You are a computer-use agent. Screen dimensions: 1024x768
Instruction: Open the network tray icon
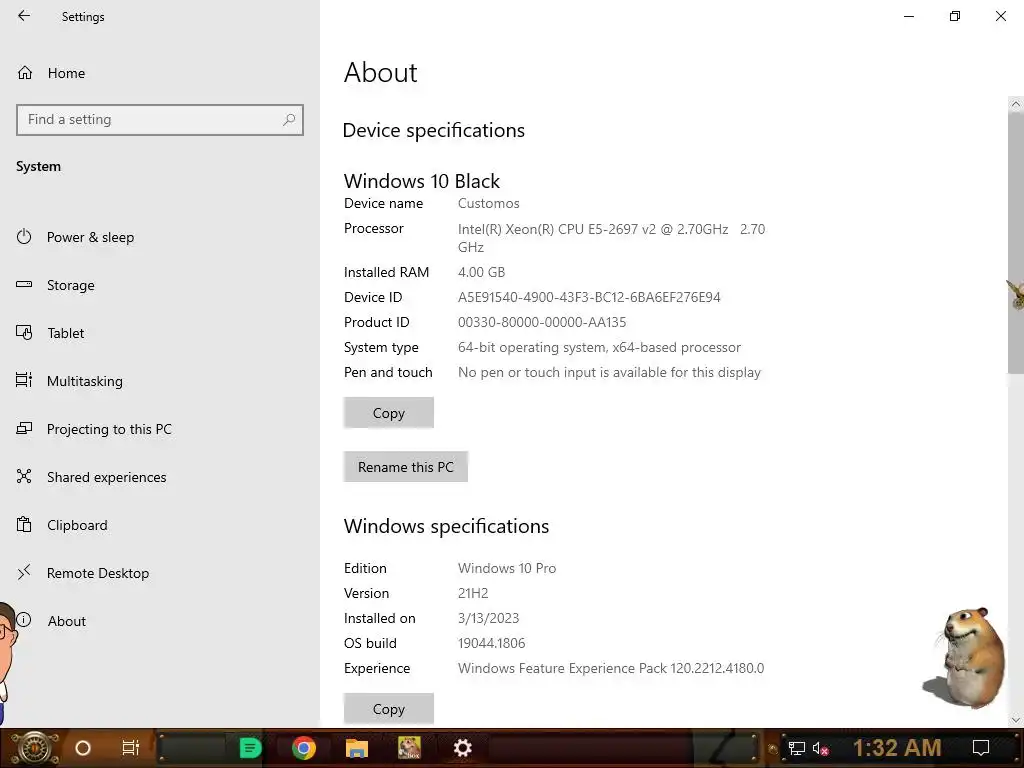797,748
